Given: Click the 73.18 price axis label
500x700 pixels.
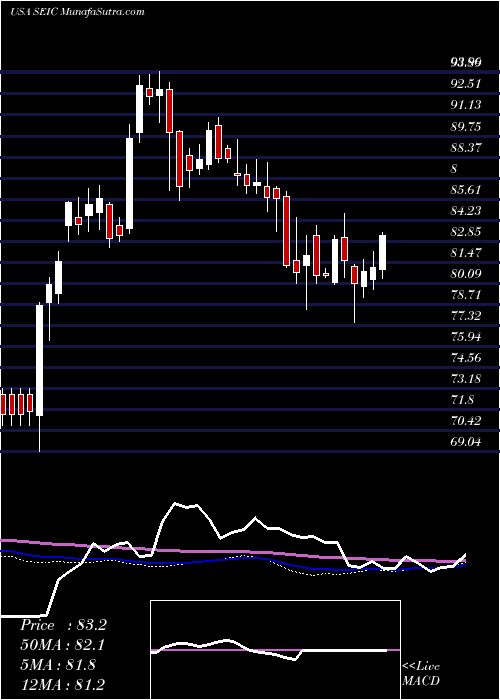Looking at the screenshot, I should point(466,379).
